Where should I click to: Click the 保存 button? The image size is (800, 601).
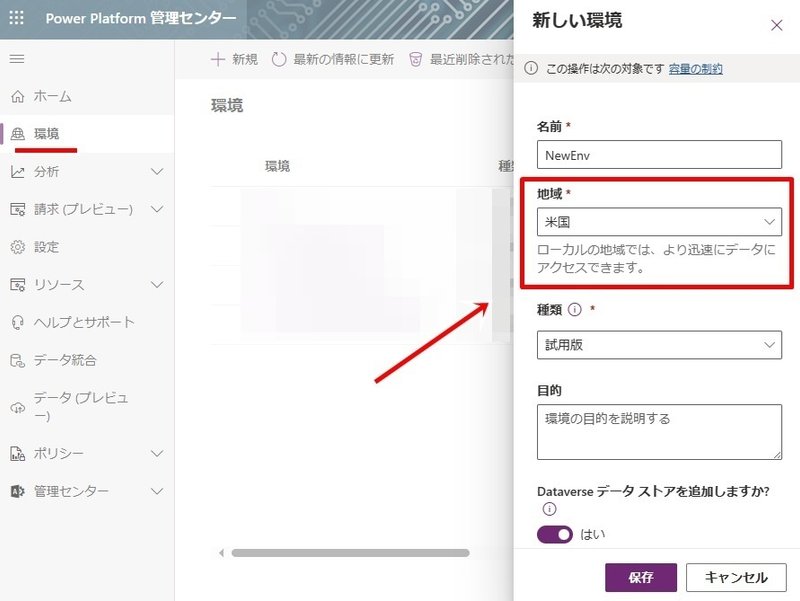coord(641,577)
